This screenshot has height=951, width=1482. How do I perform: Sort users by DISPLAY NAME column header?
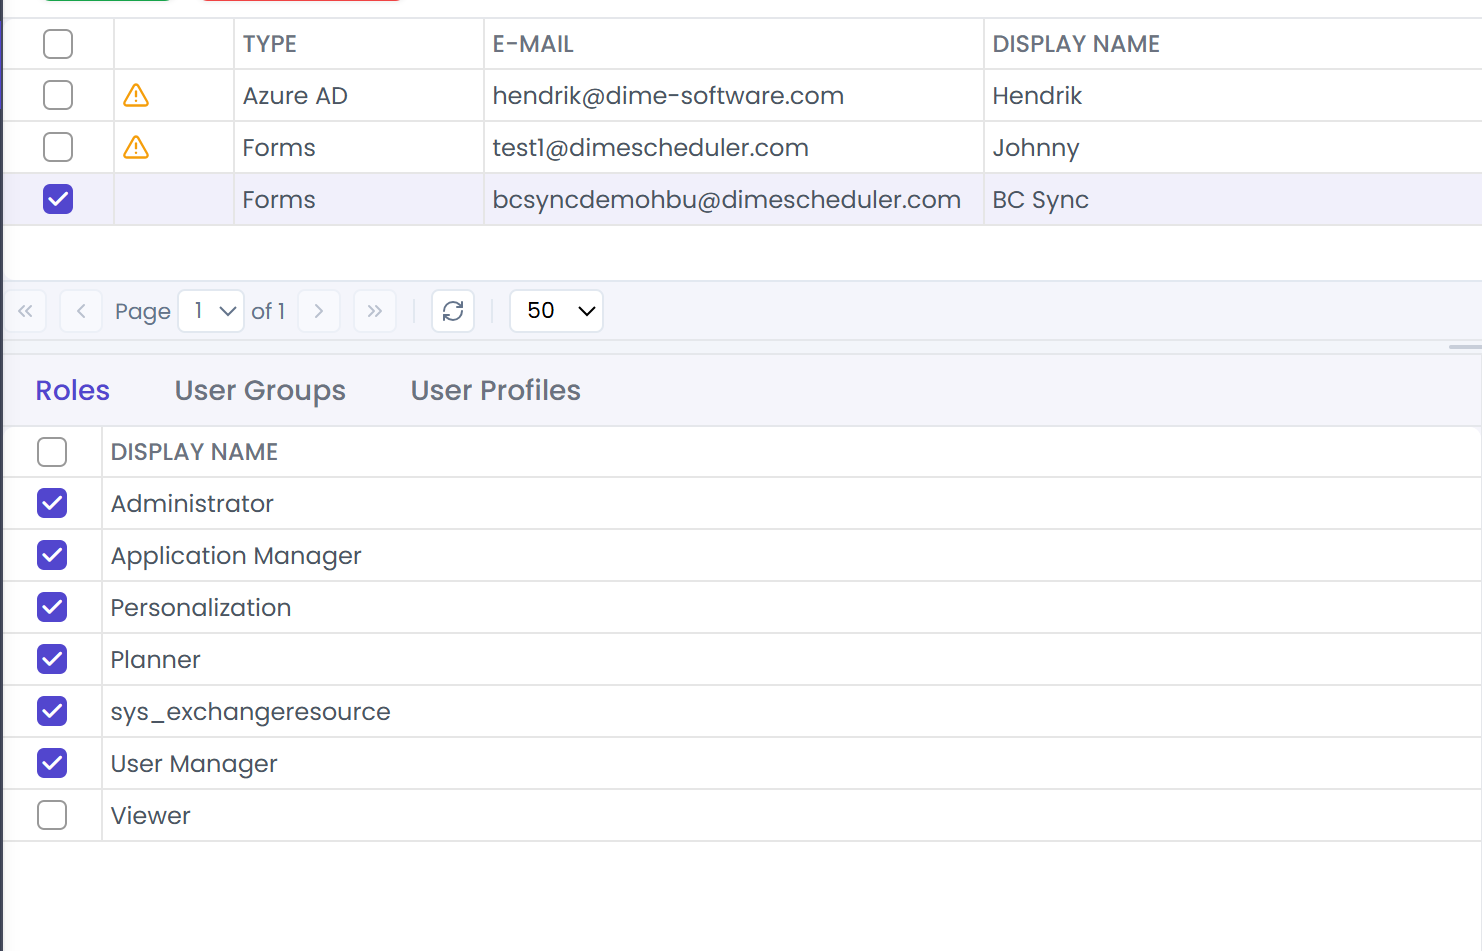tap(1233, 44)
